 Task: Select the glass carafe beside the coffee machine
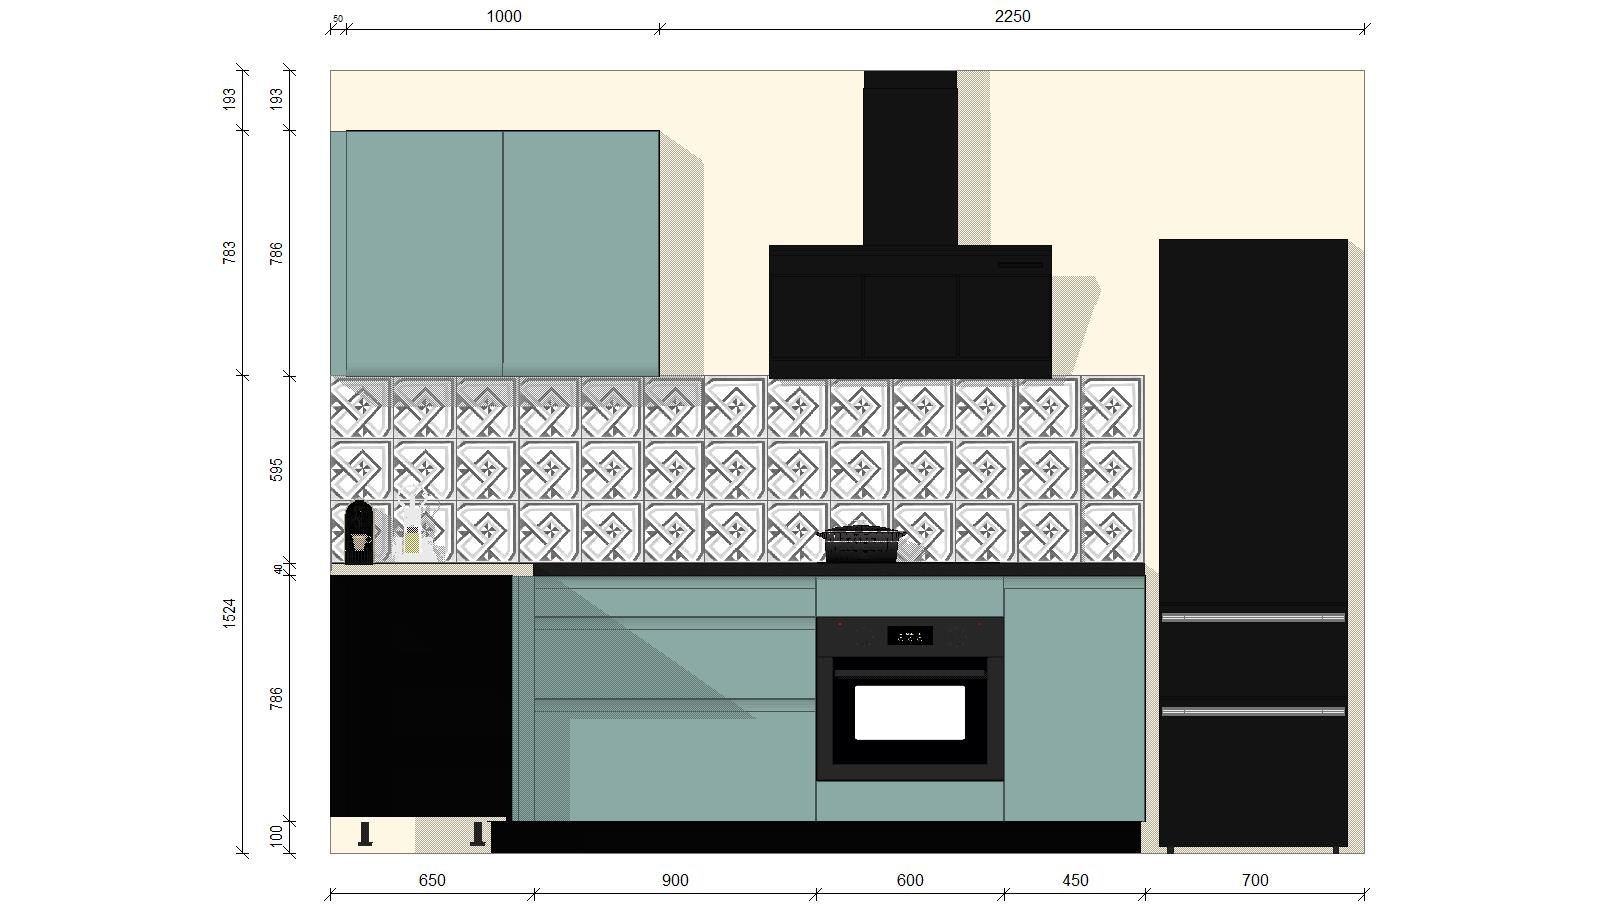[411, 528]
